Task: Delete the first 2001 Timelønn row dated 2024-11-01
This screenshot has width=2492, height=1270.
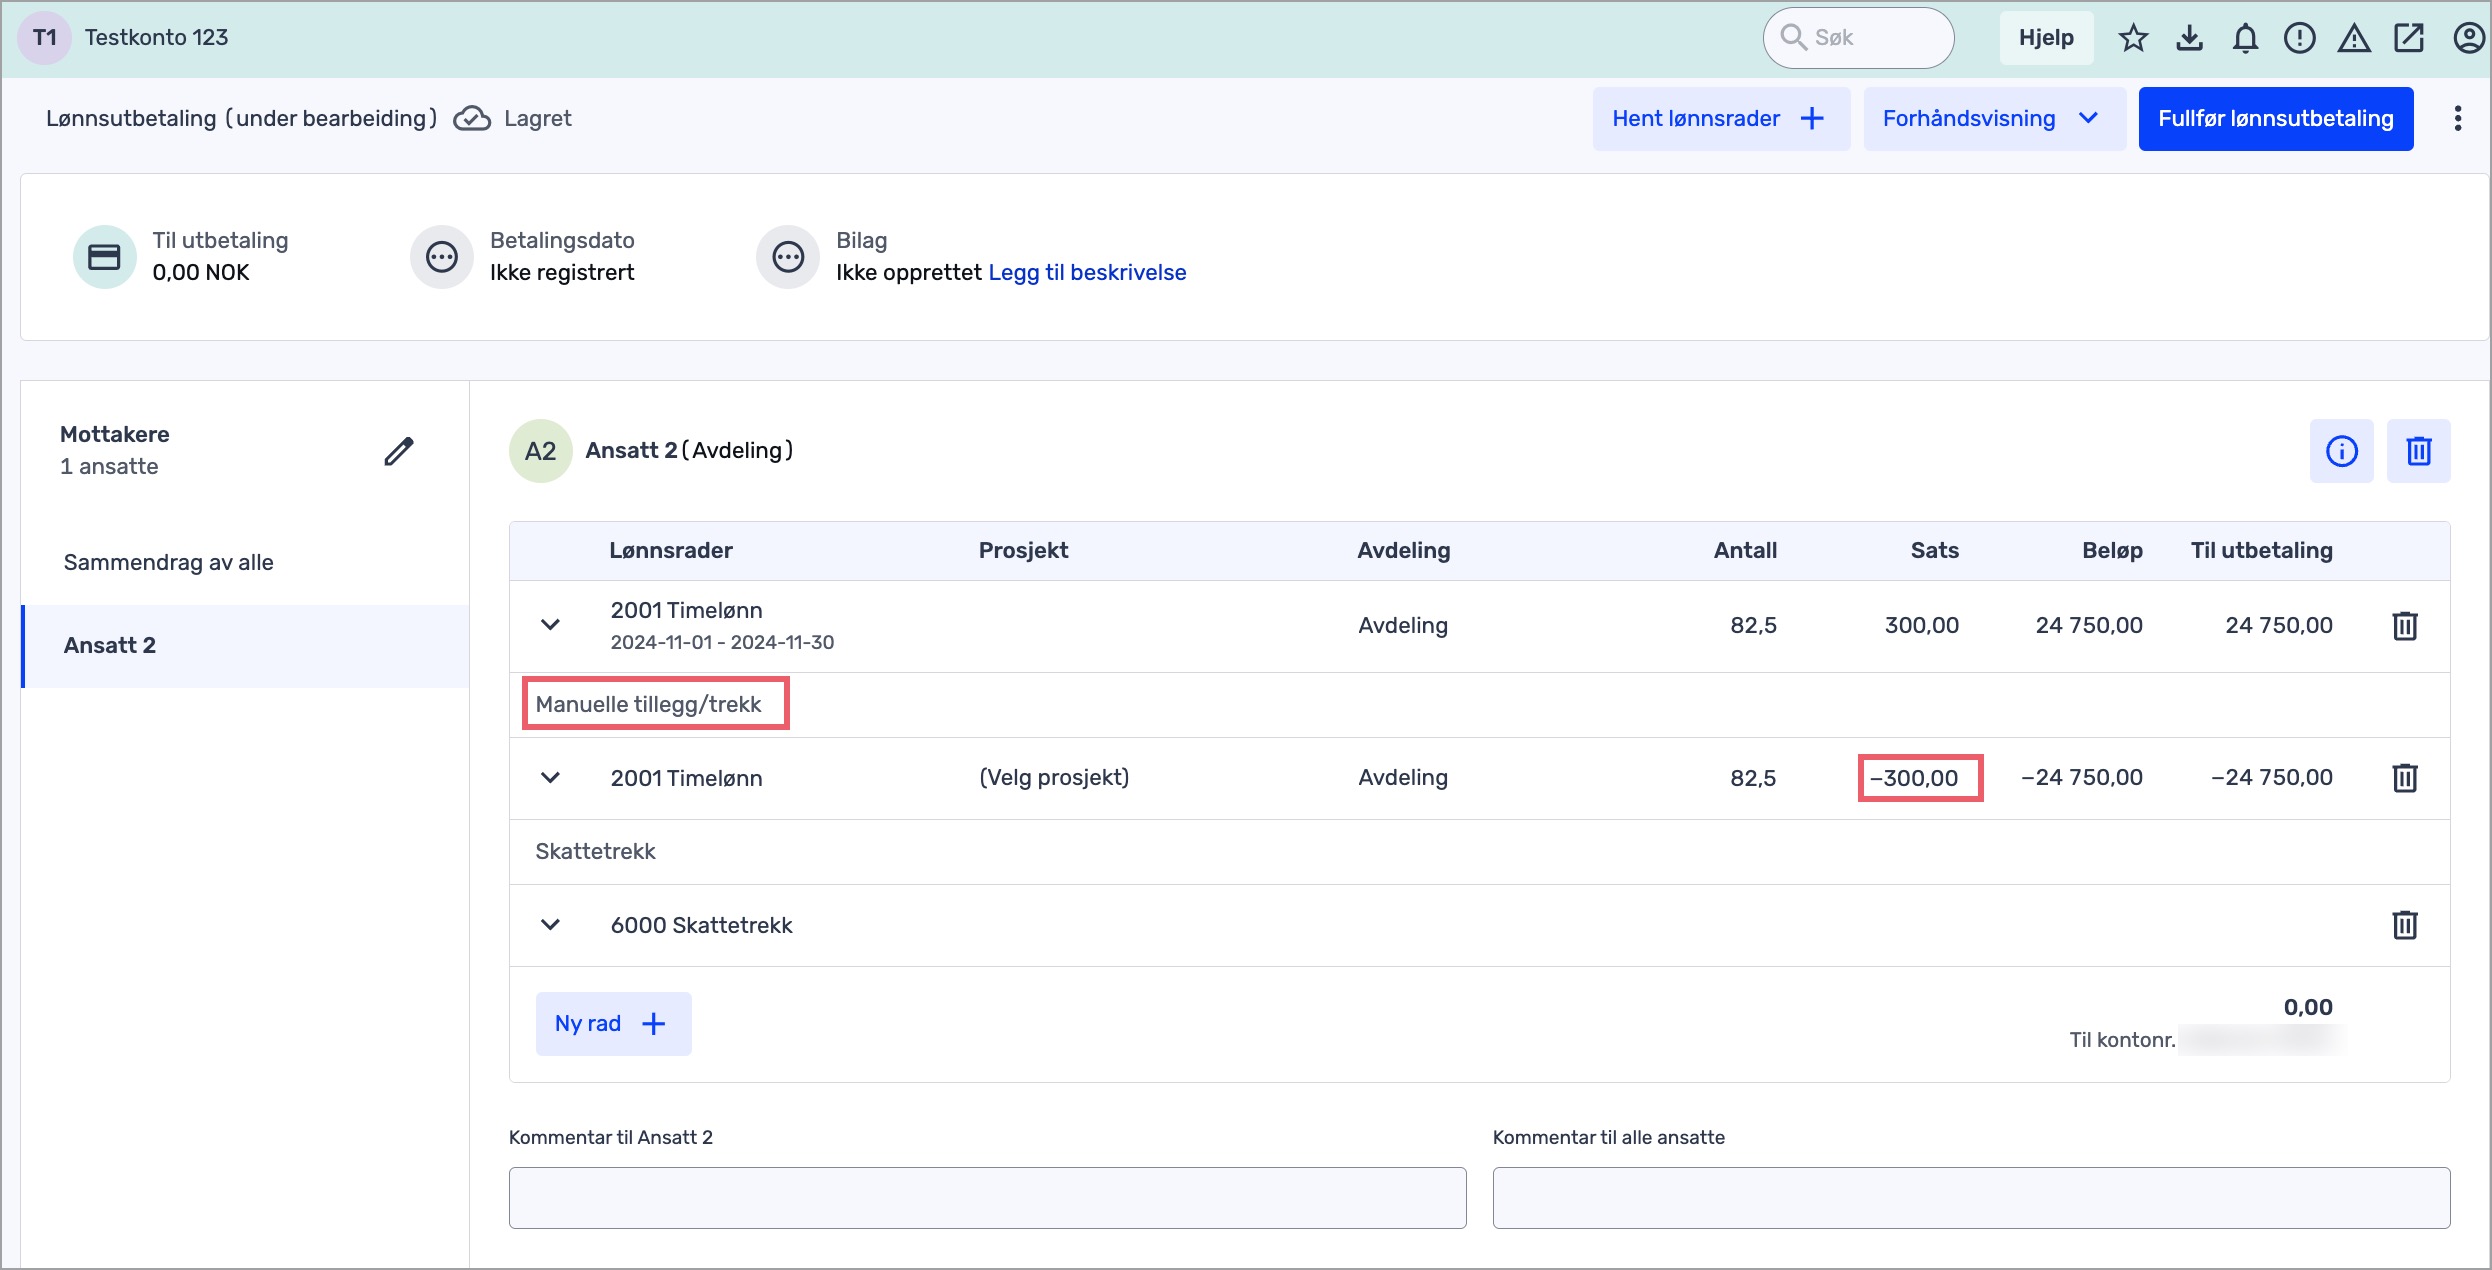Action: pyautogui.click(x=2405, y=626)
